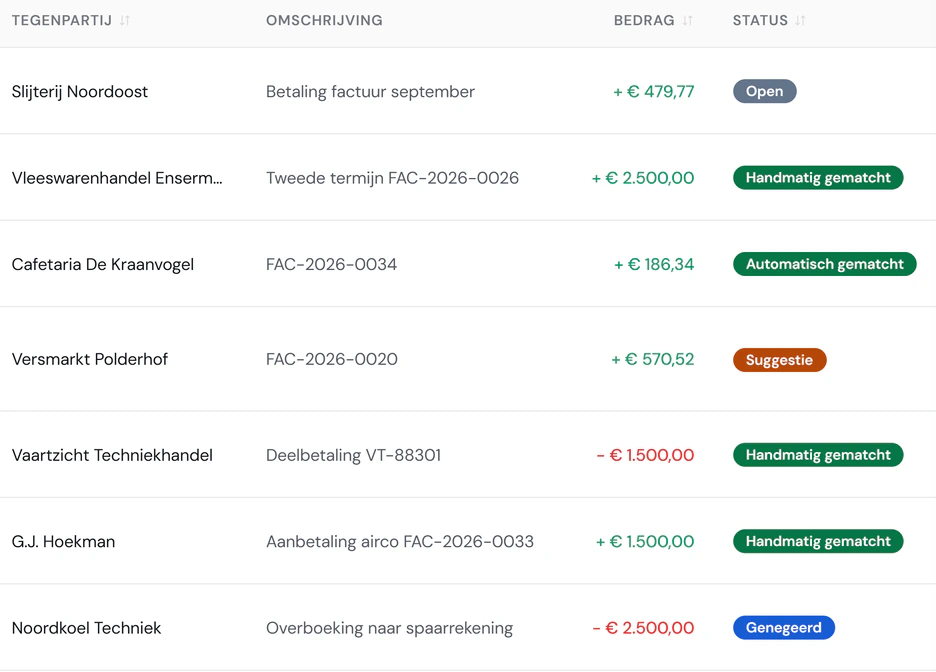Click the TEGENPARTIJ column header
Screen dimensions: 936x672
point(61,20)
